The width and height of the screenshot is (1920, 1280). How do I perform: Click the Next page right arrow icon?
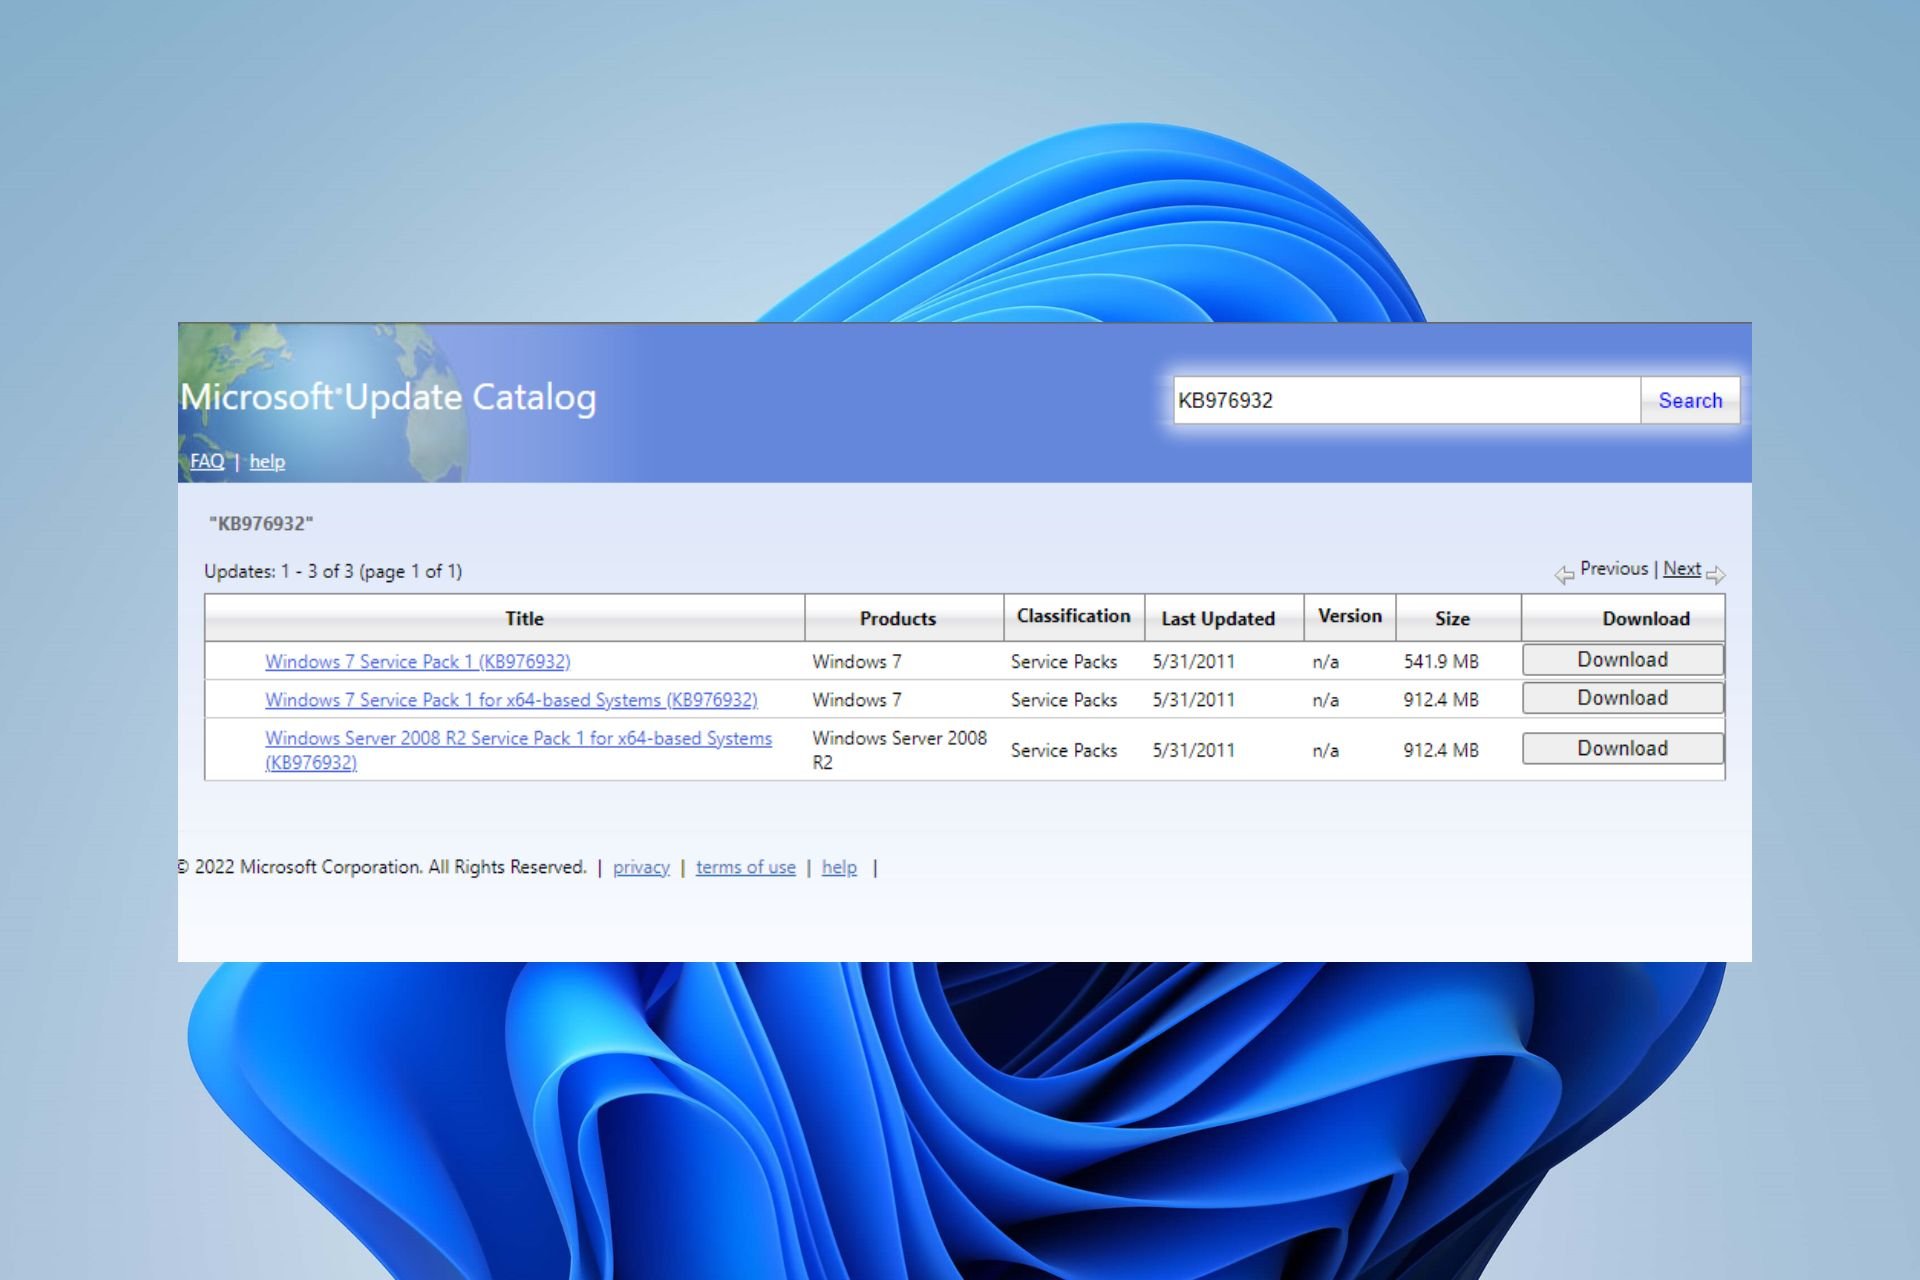(x=1716, y=575)
